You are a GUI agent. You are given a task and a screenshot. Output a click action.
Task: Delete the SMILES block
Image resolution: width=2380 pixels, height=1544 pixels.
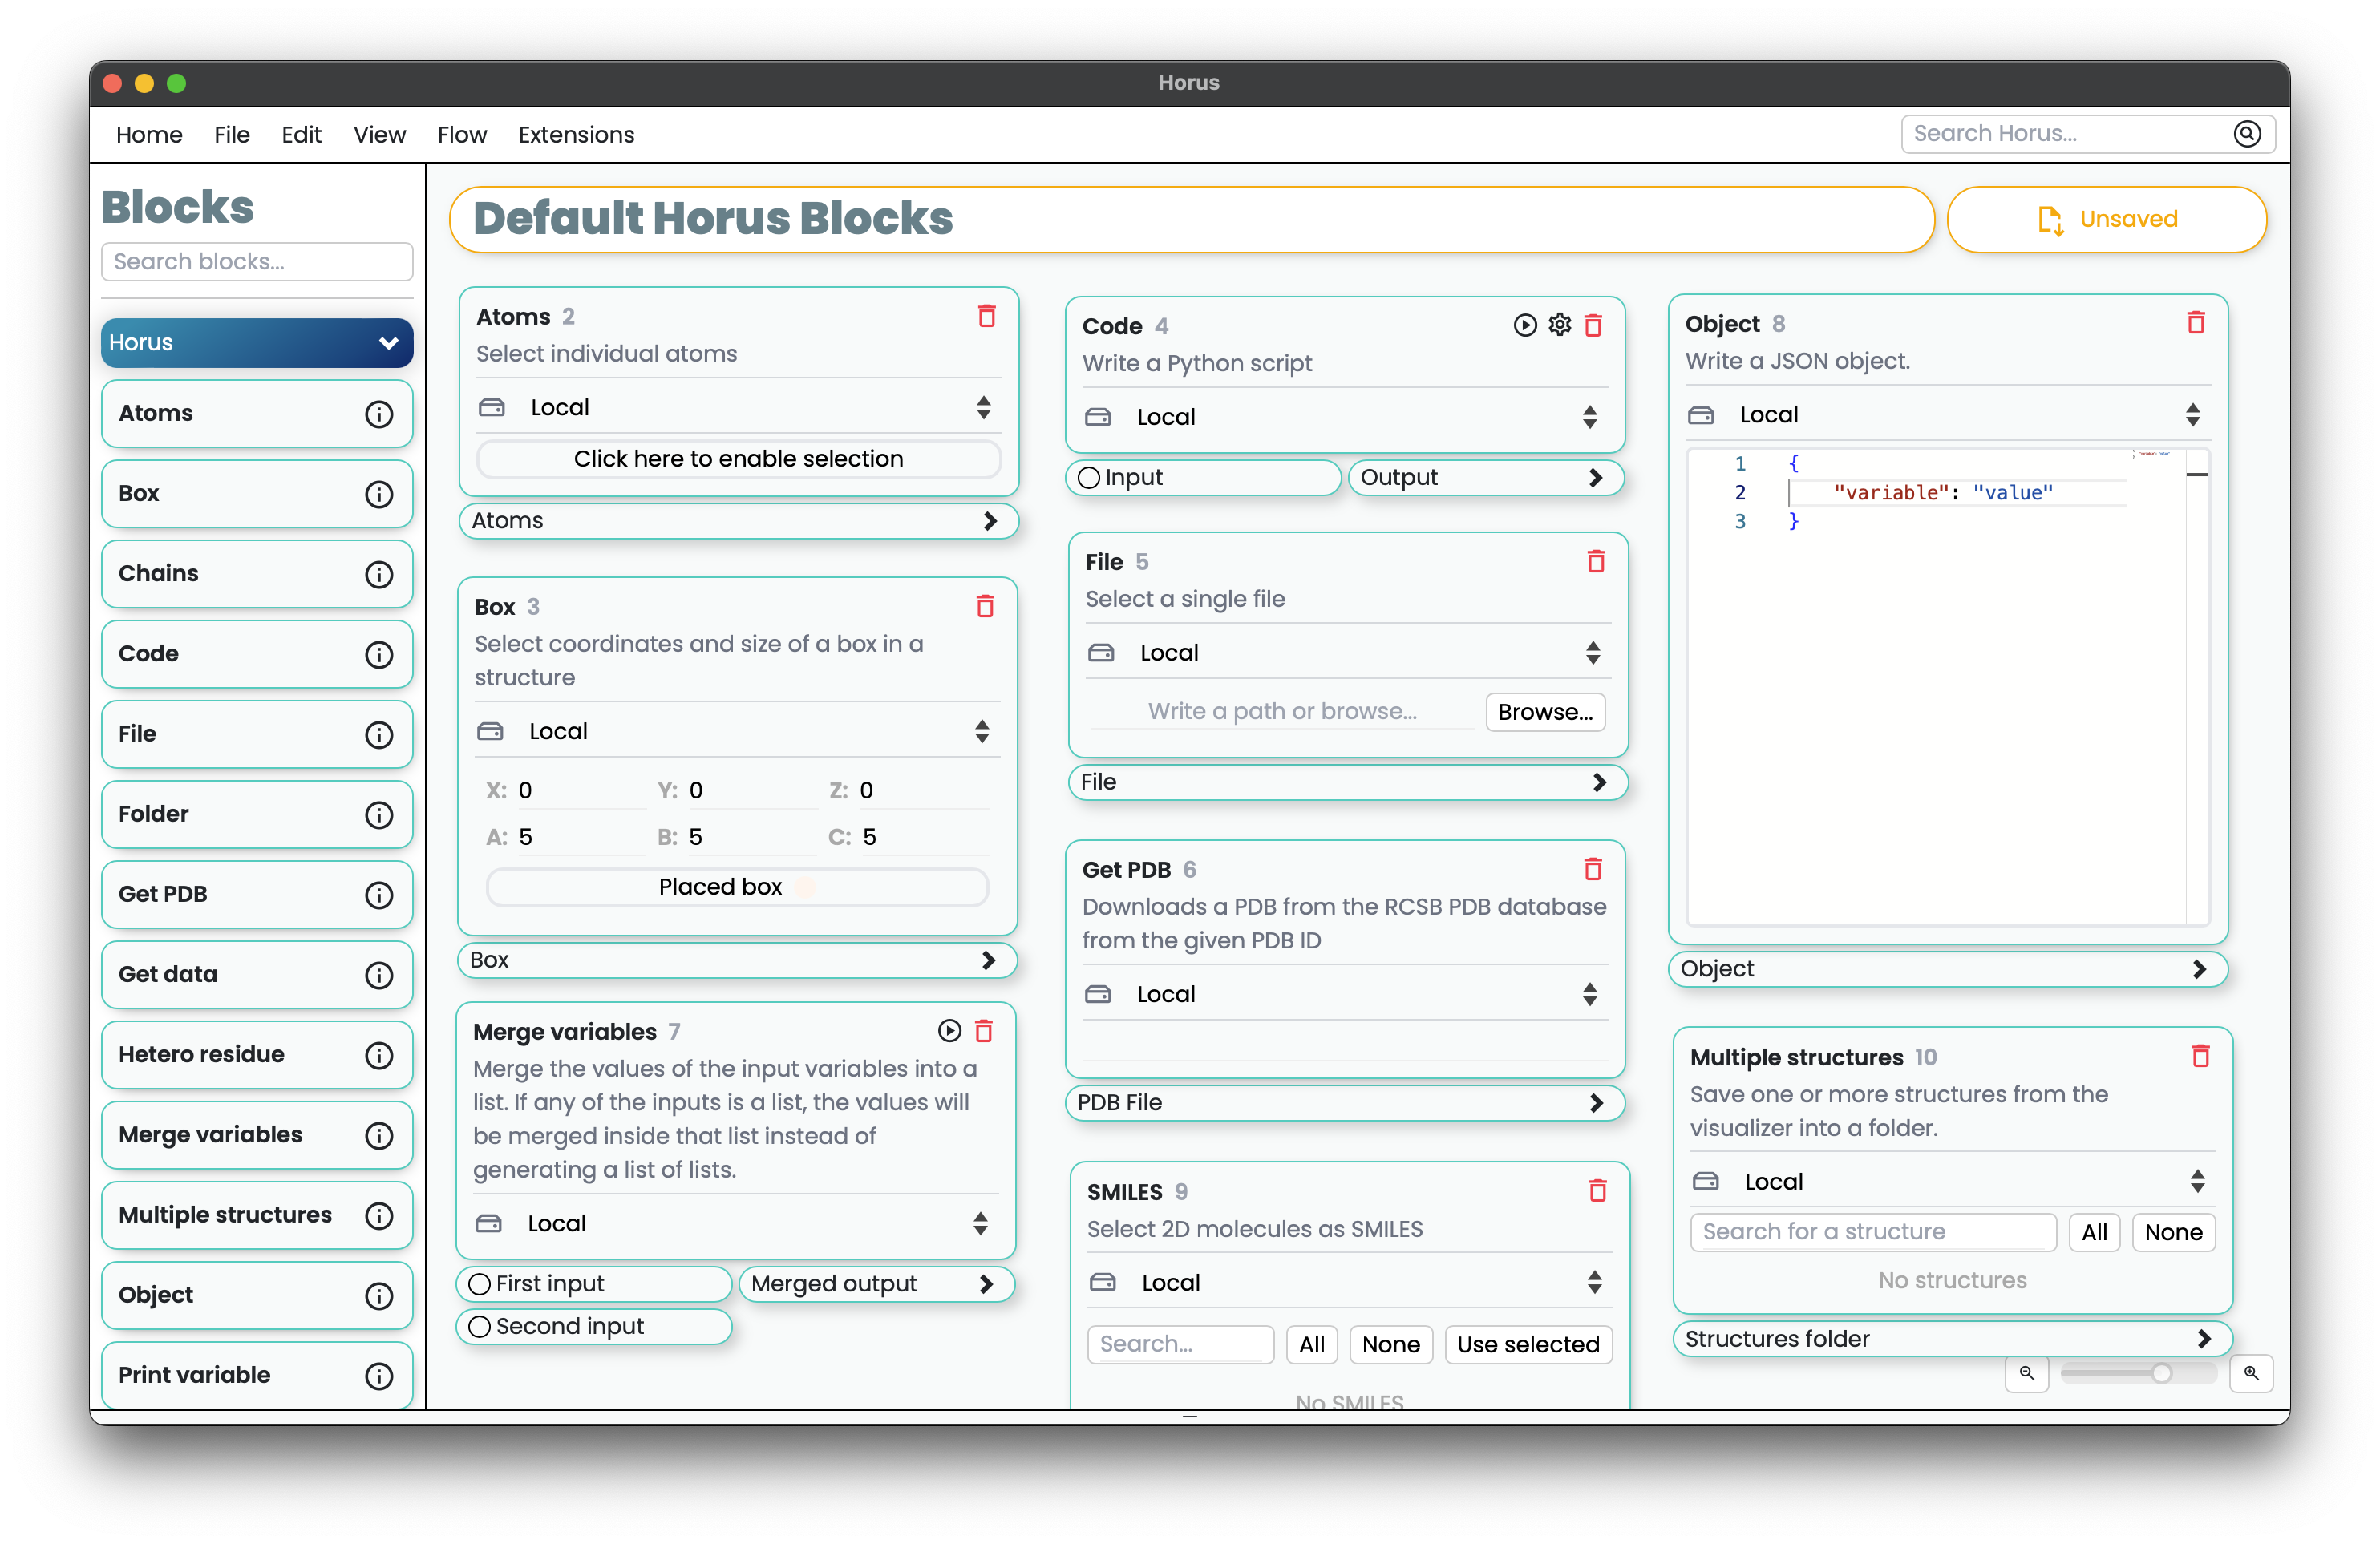point(1597,1191)
